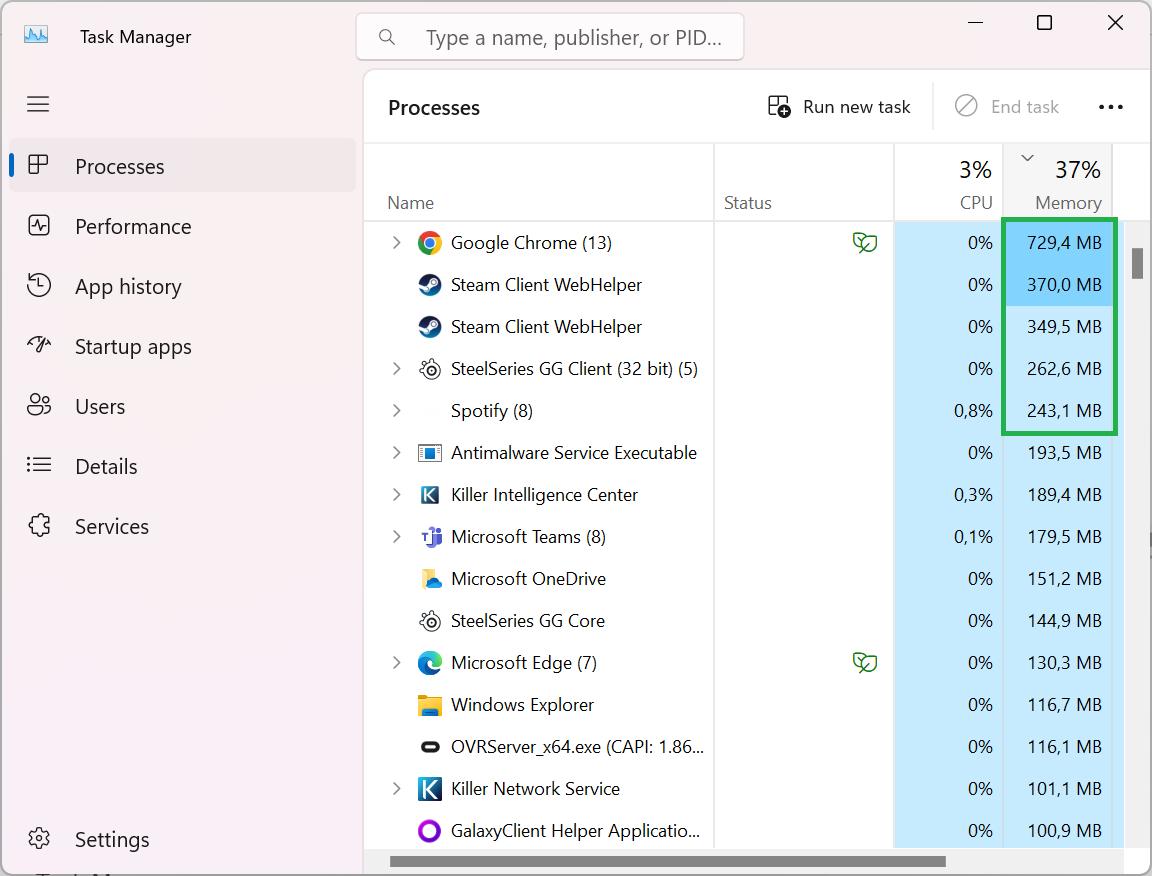1152x876 pixels.
Task: Select Processes in the navigation menu
Action: pos(120,166)
